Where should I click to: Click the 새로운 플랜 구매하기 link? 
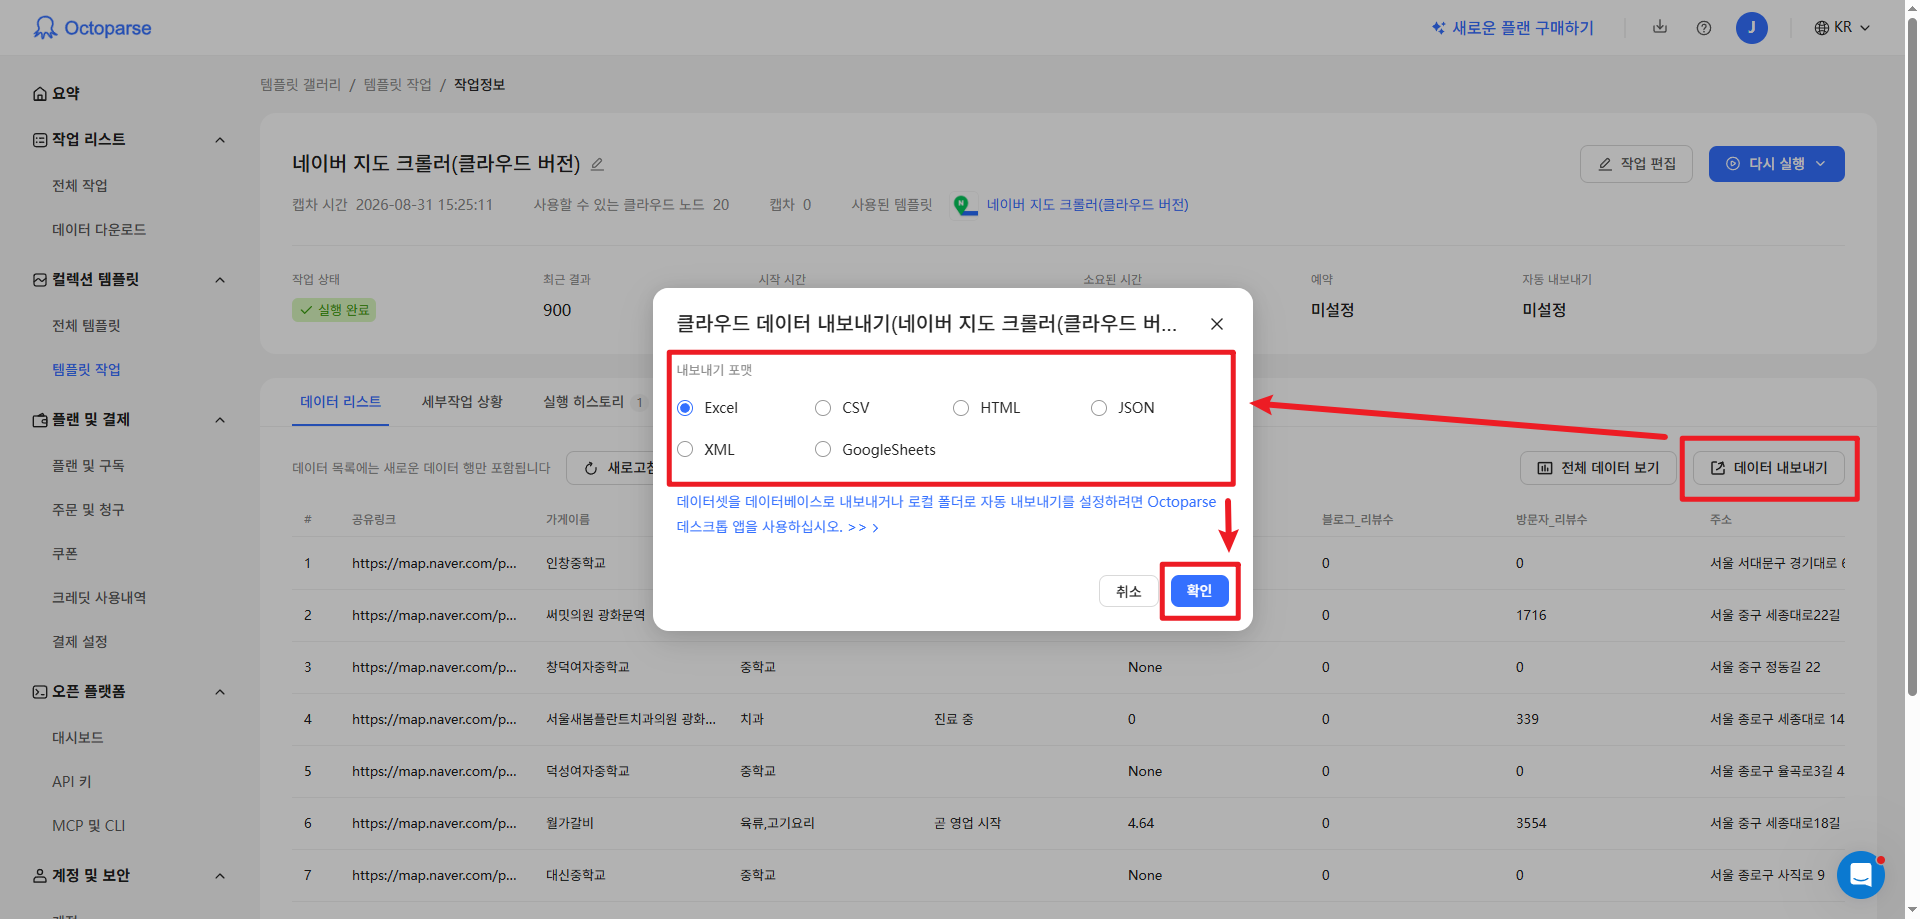(x=1523, y=28)
